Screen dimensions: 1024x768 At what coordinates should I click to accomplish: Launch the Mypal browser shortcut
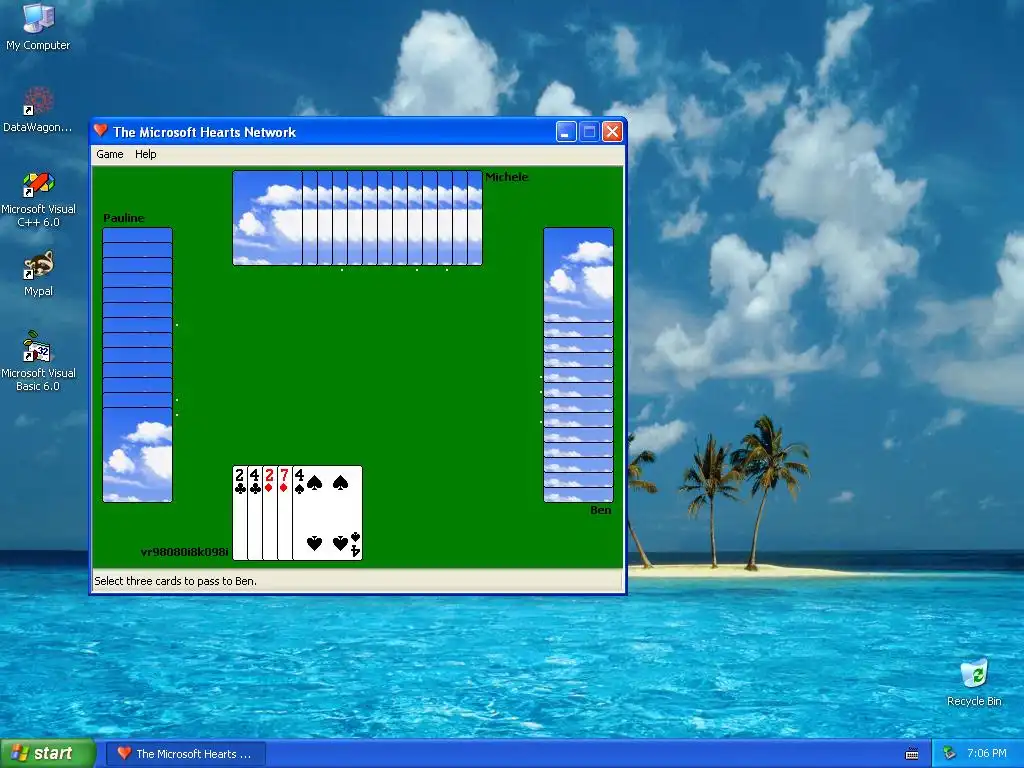38,274
